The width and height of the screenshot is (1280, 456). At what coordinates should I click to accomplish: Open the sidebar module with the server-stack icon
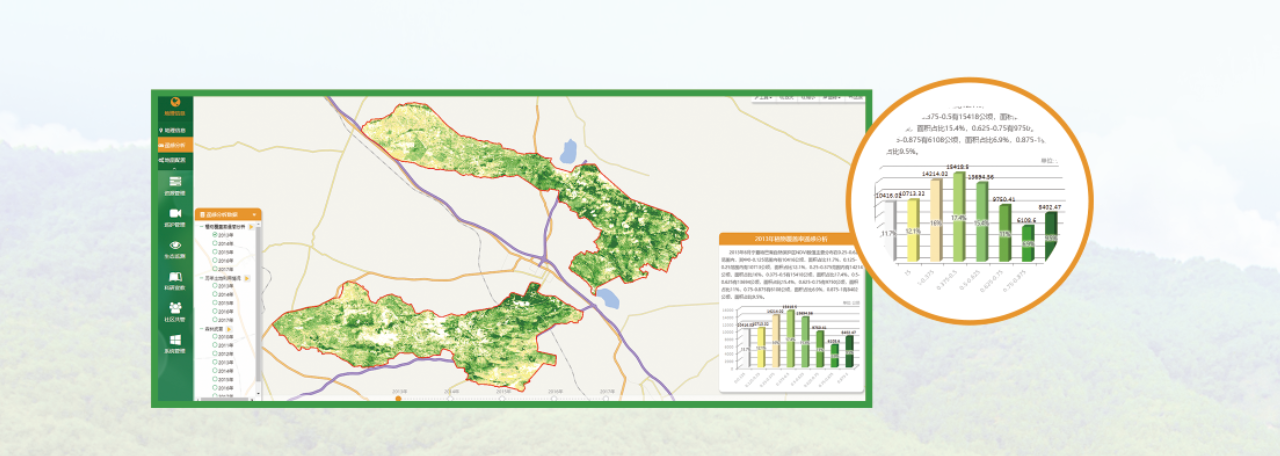pos(175,184)
